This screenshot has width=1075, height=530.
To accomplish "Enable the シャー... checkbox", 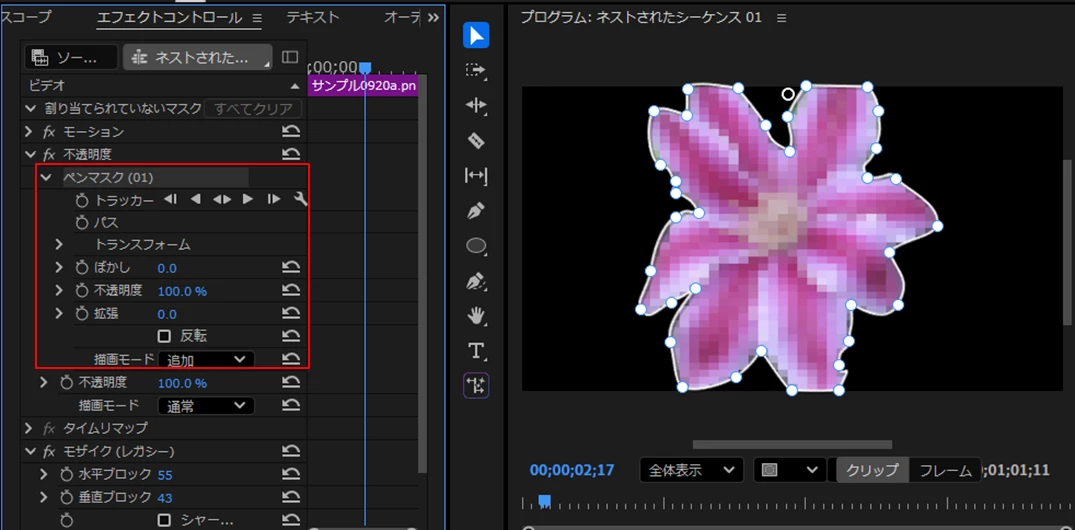I will pos(164,520).
